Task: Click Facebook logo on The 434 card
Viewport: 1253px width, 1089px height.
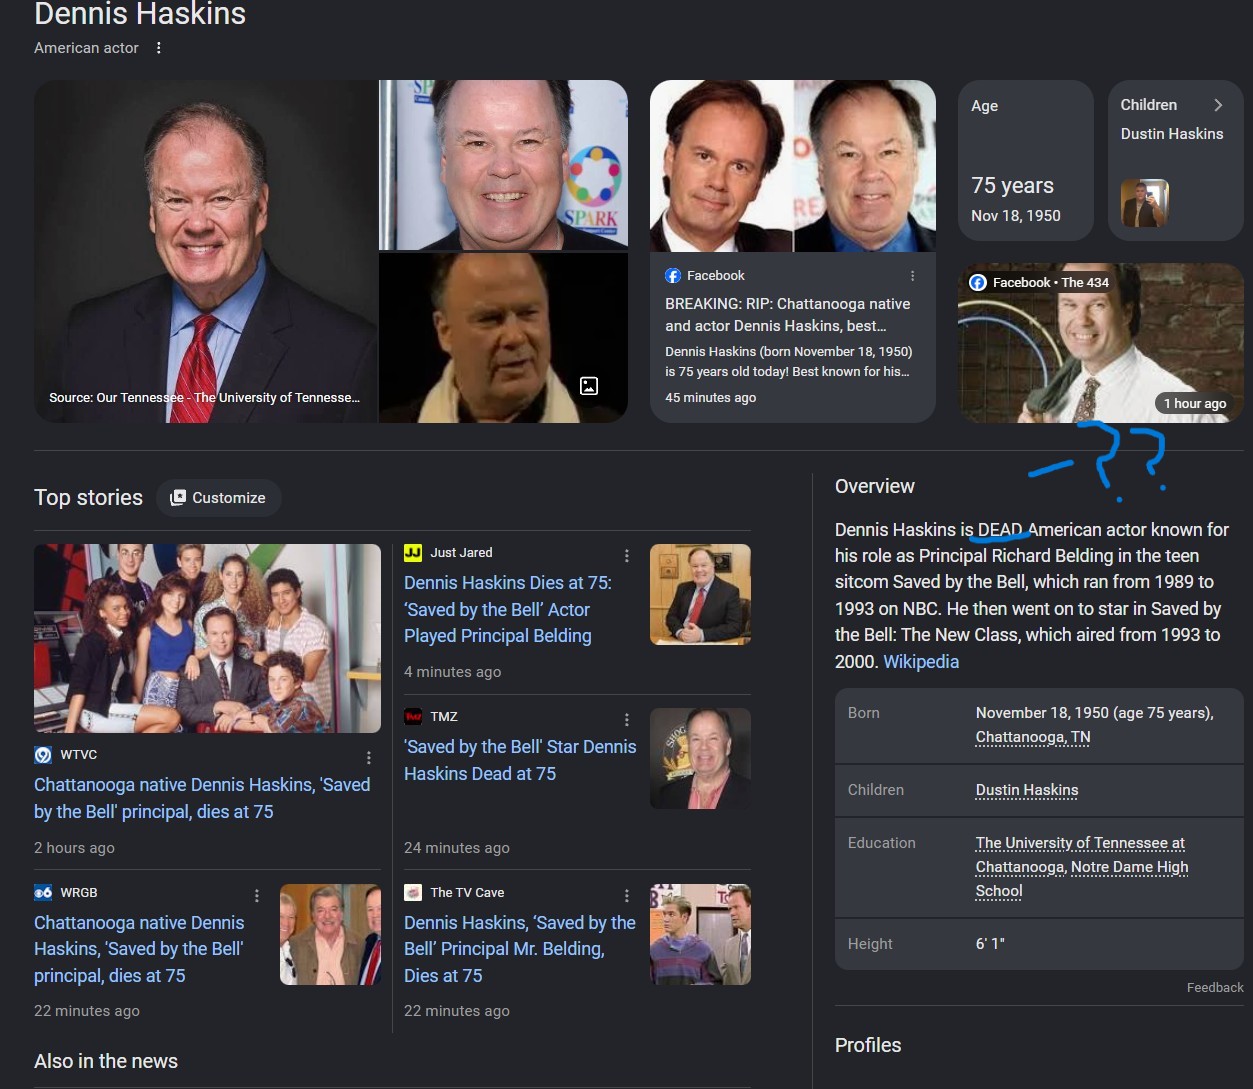Action: point(978,283)
